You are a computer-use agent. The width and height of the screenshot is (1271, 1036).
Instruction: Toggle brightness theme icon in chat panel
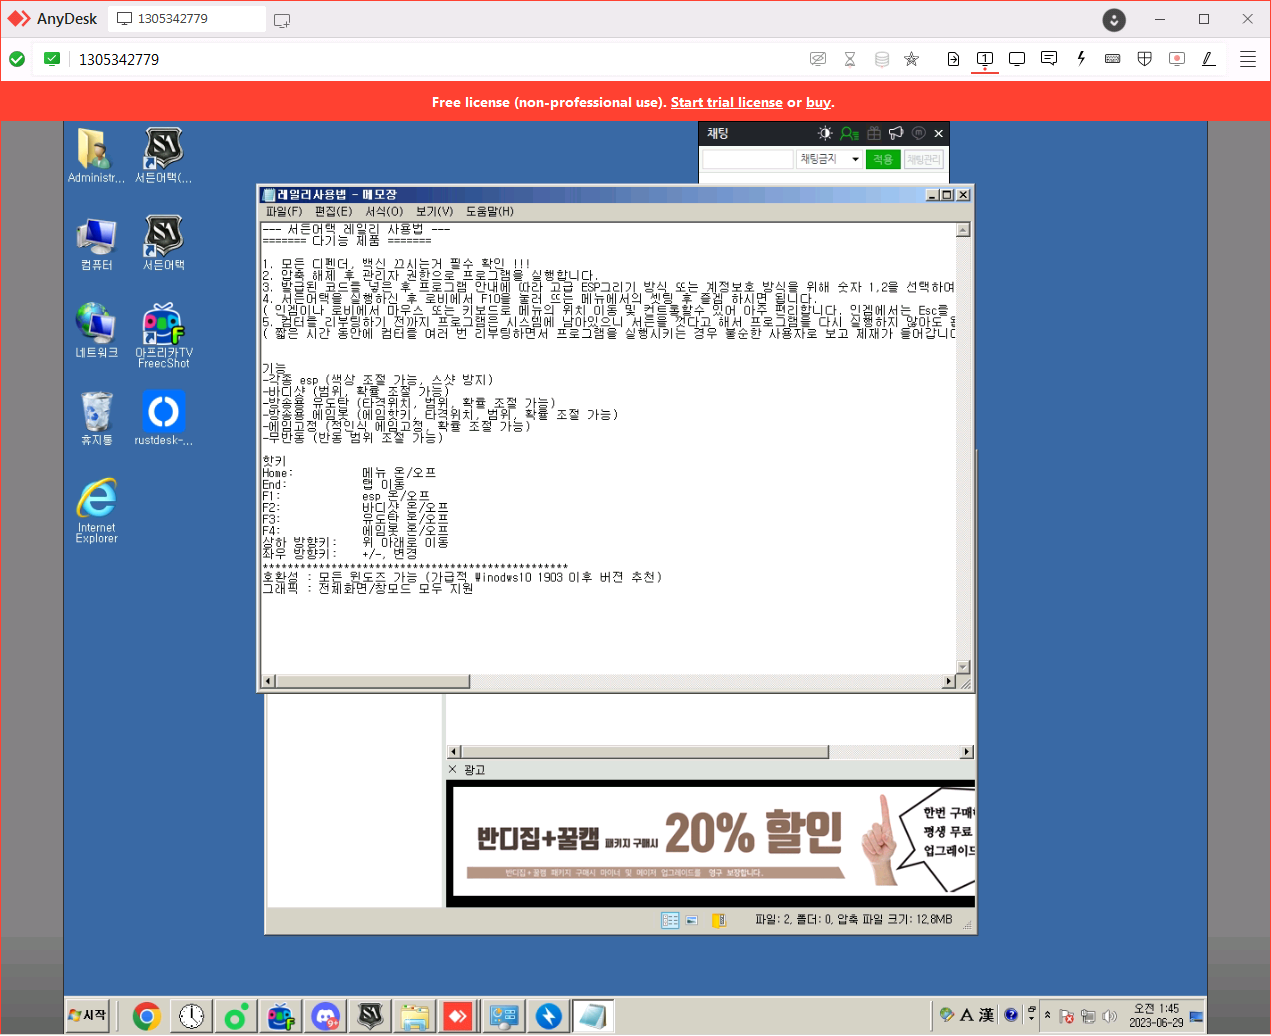pyautogui.click(x=825, y=133)
